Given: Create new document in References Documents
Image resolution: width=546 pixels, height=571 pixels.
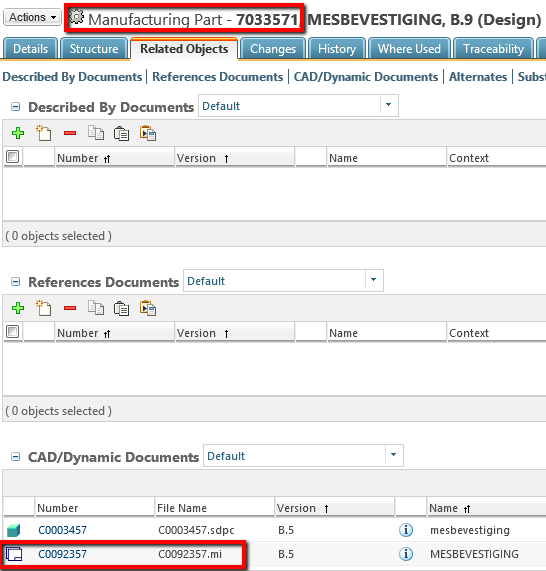Looking at the screenshot, I should pos(44,308).
